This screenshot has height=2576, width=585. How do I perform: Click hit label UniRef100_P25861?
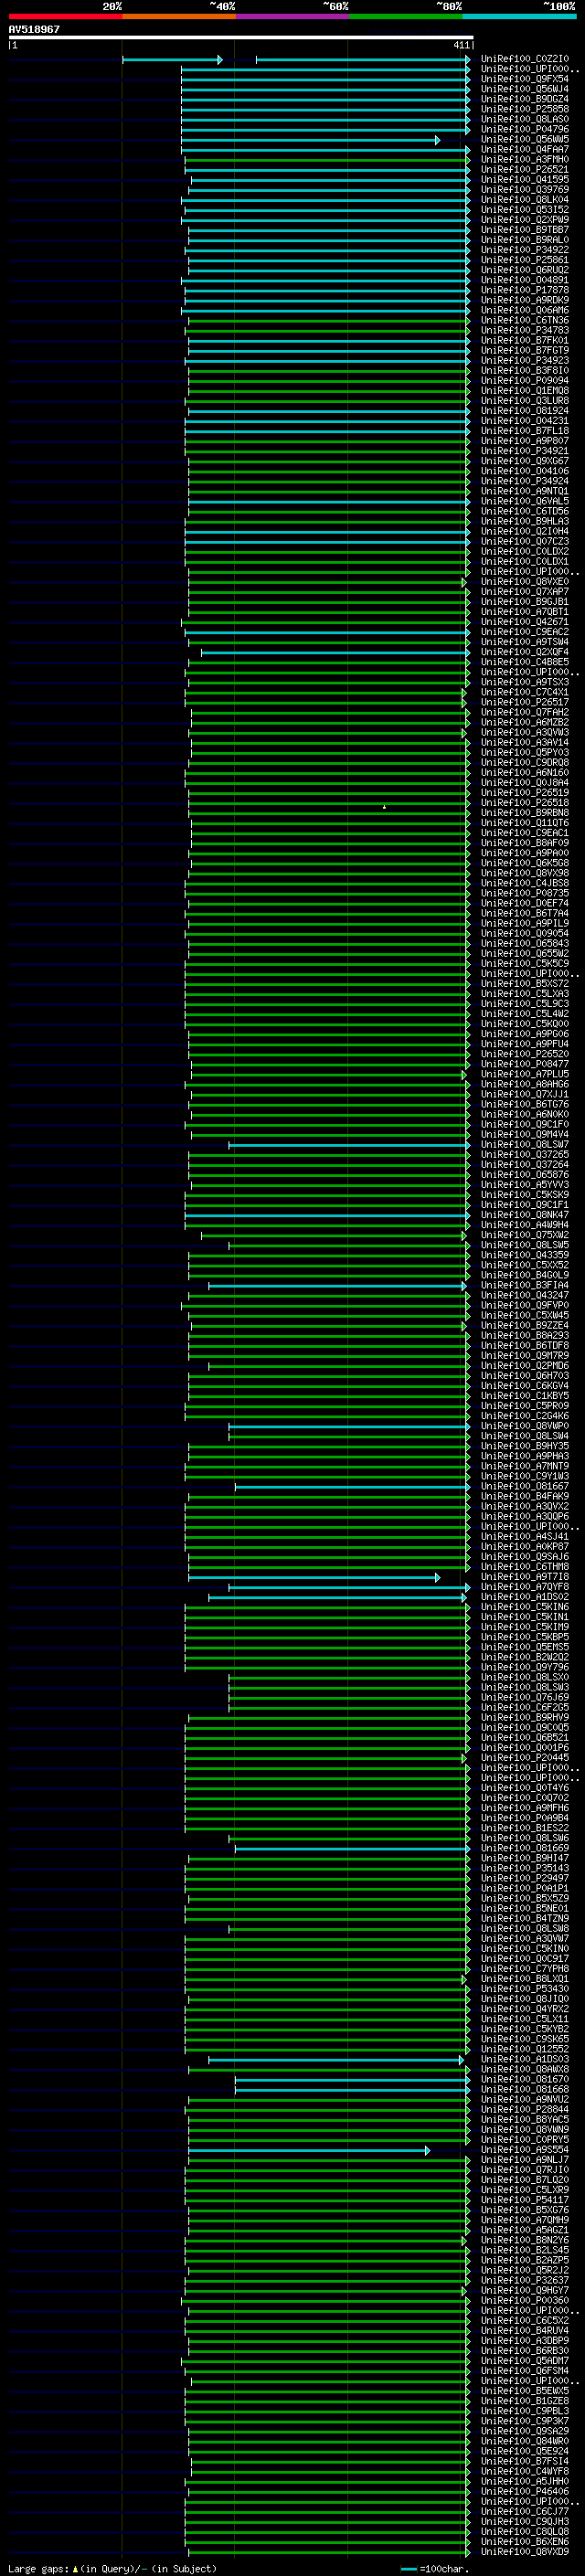[x=525, y=260]
